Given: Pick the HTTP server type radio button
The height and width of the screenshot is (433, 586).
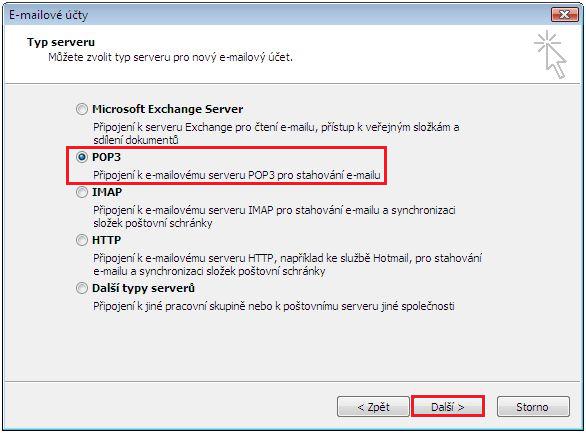Looking at the screenshot, I should pyautogui.click(x=82, y=240).
